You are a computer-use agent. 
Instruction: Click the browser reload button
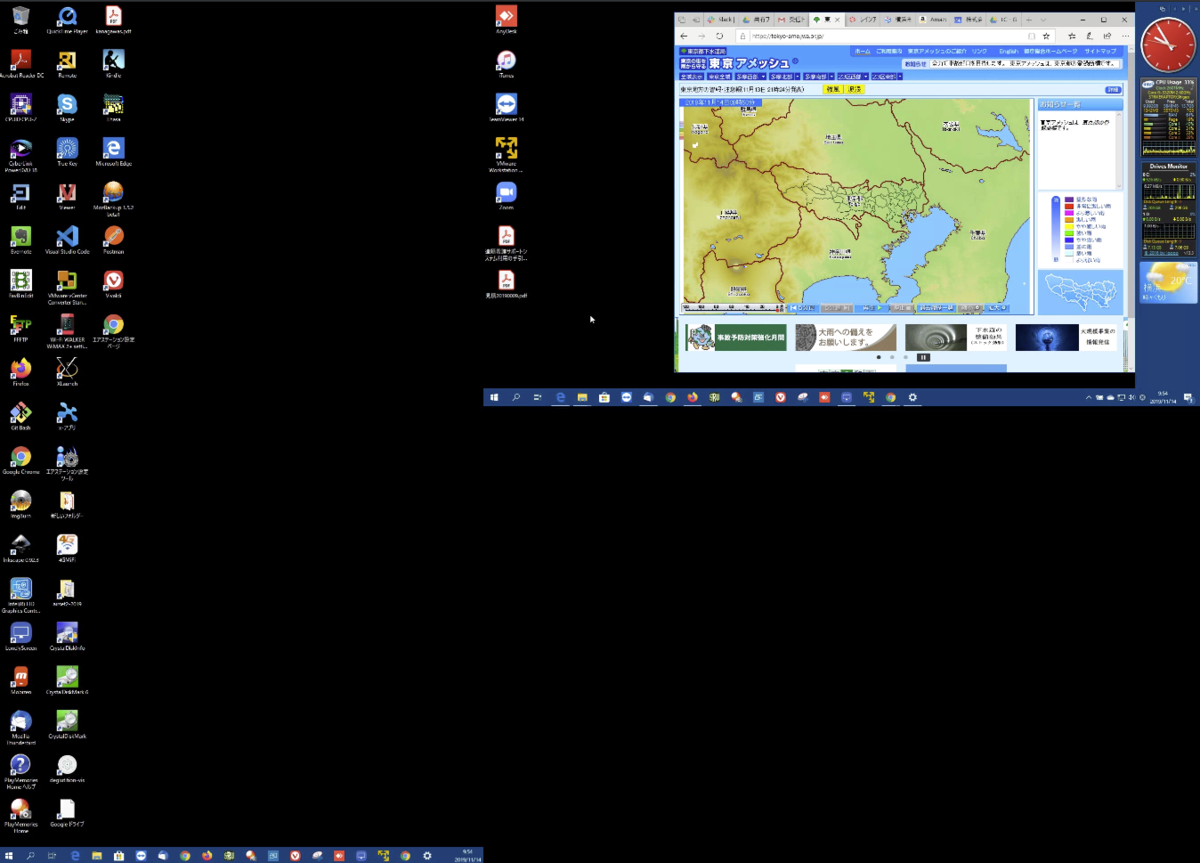pos(719,36)
